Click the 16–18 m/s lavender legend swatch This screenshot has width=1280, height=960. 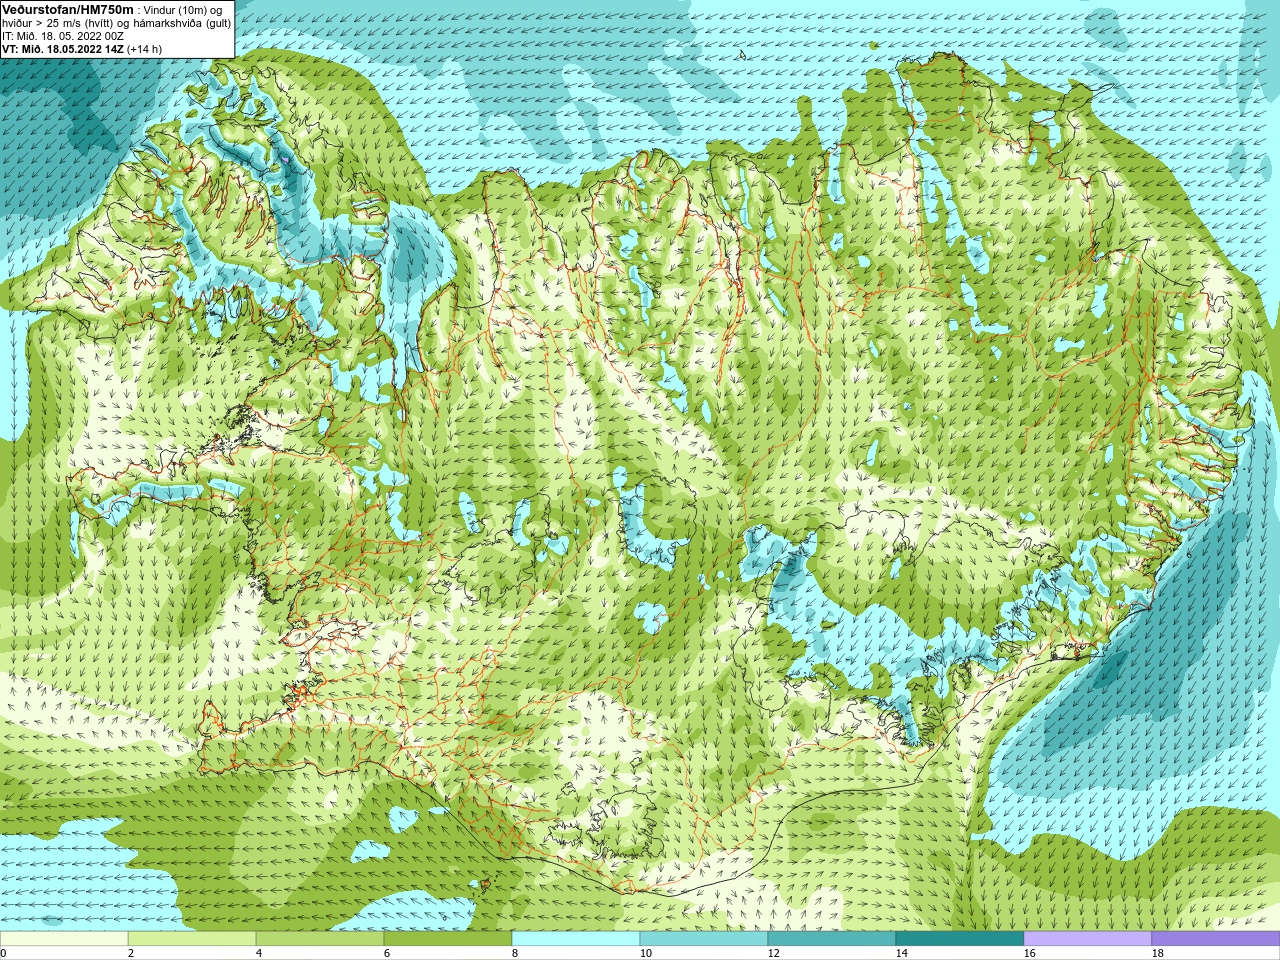(1088, 939)
